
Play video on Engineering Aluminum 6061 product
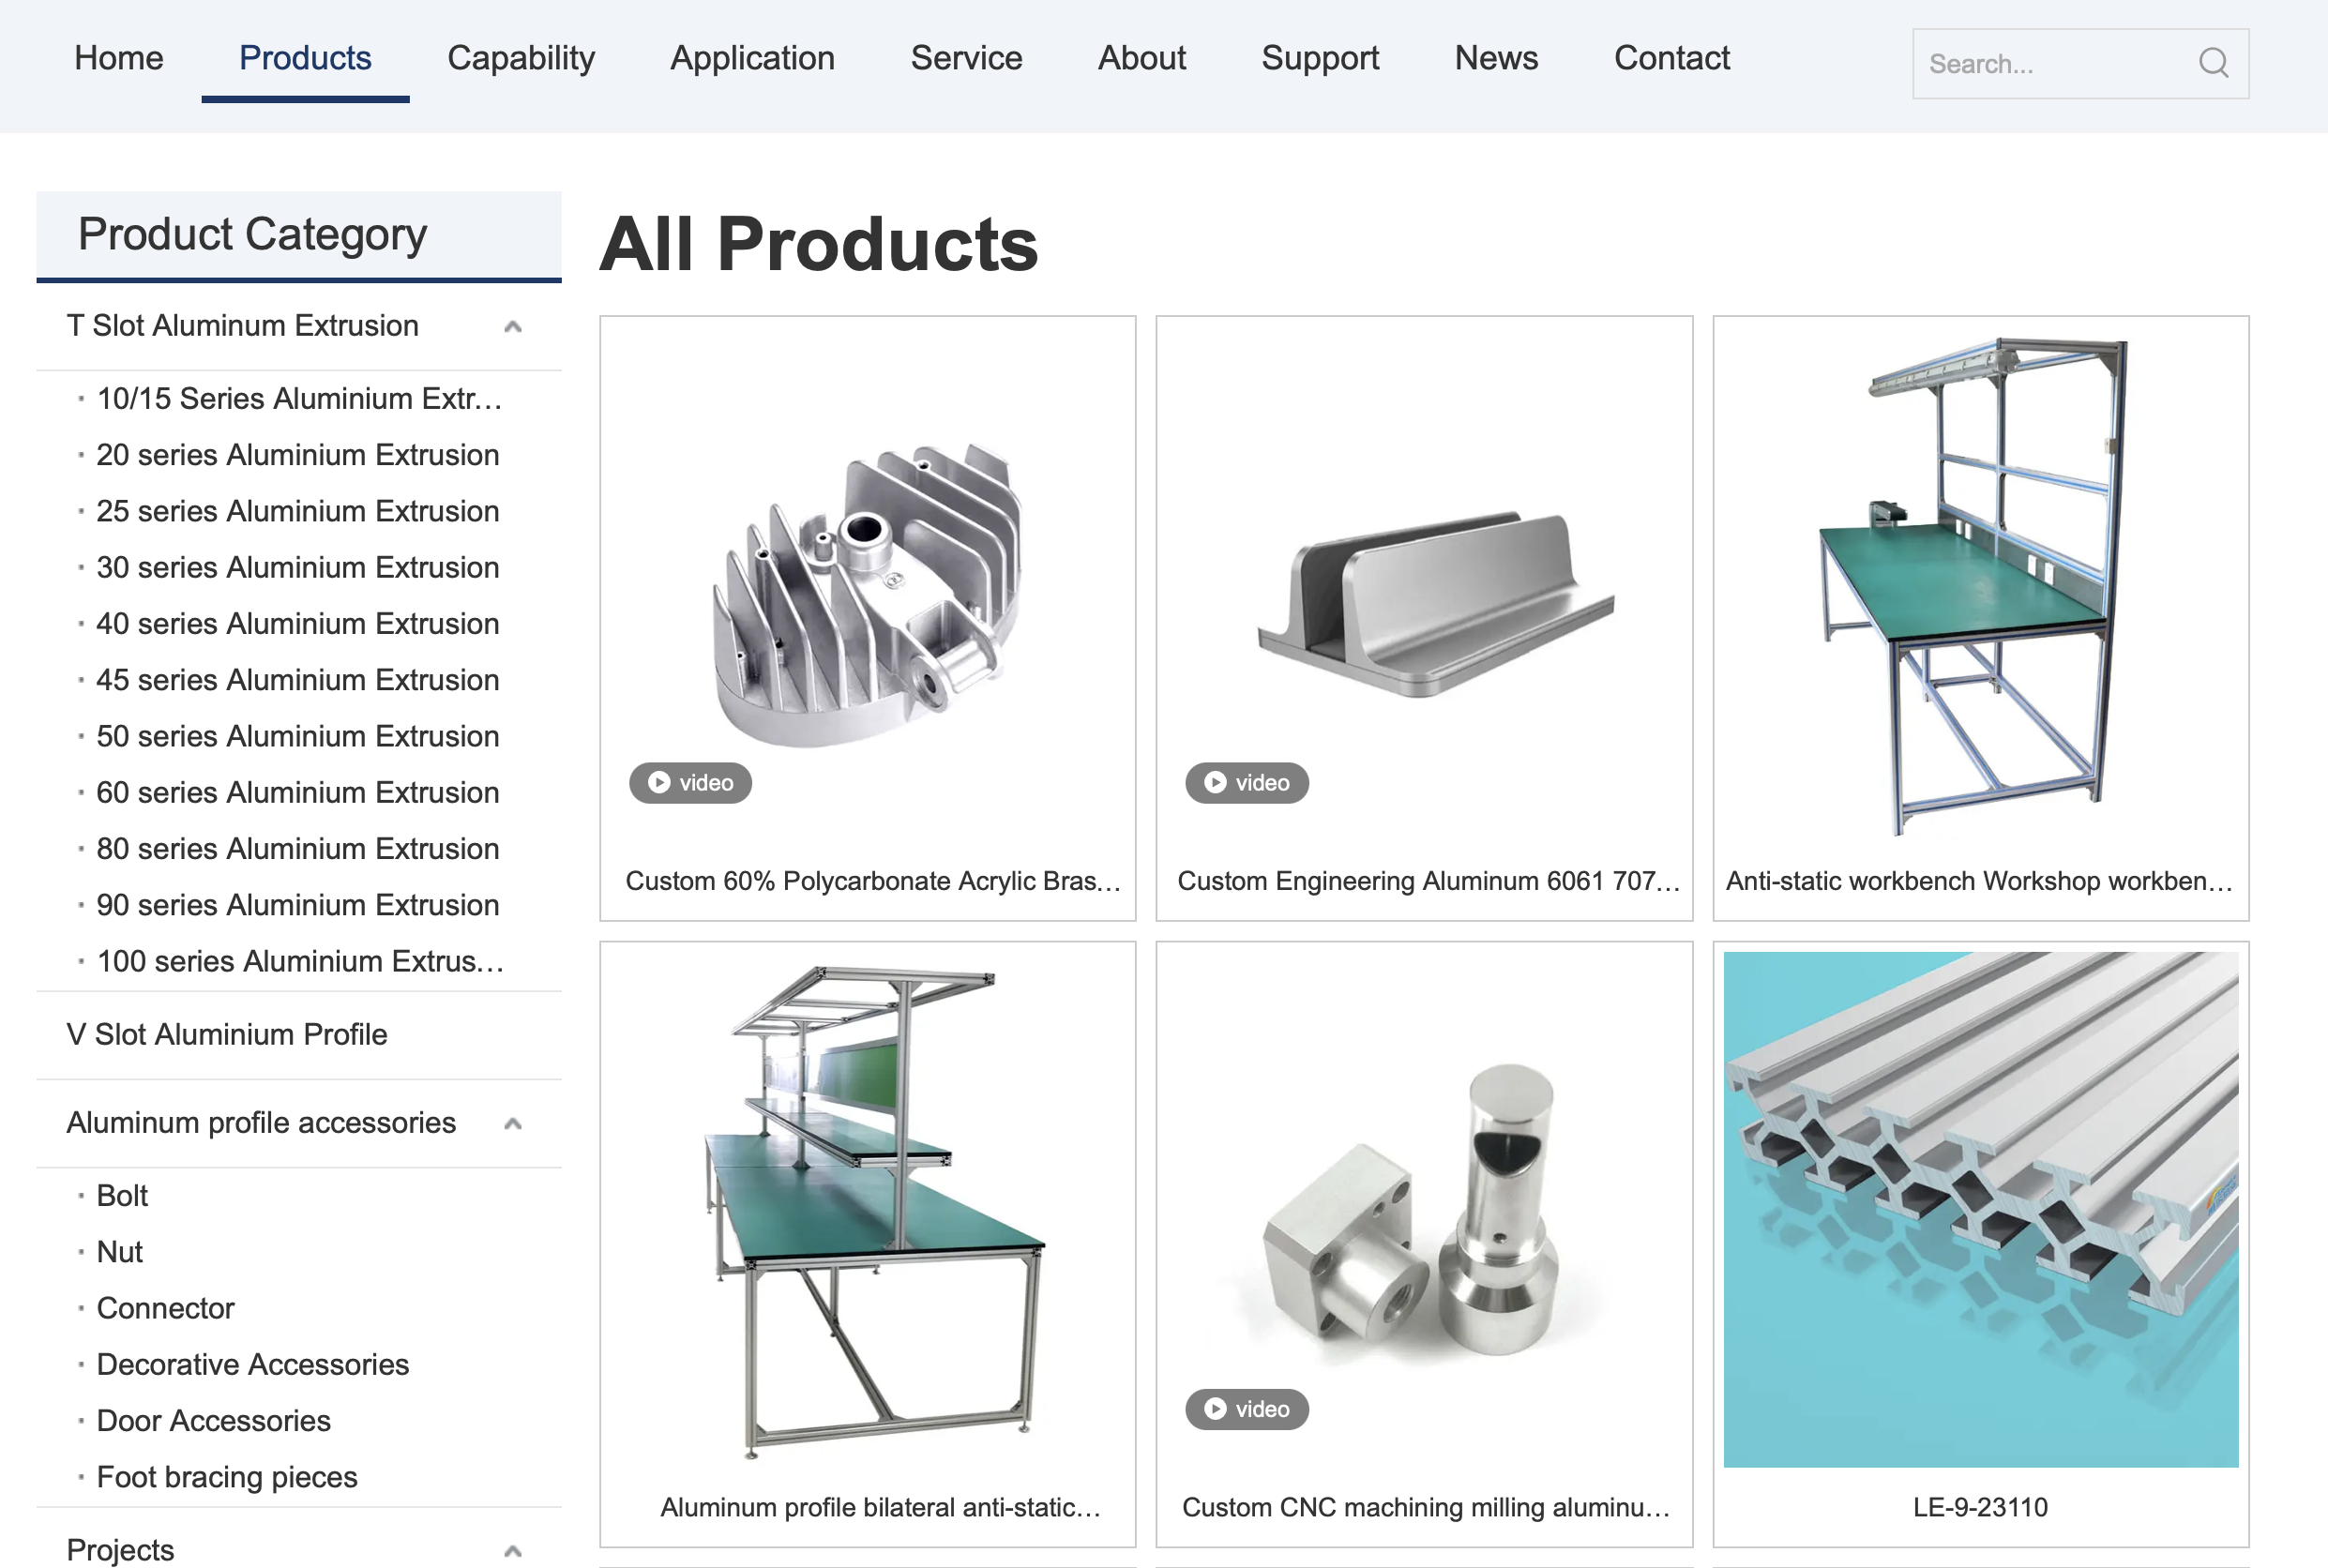(x=1246, y=783)
